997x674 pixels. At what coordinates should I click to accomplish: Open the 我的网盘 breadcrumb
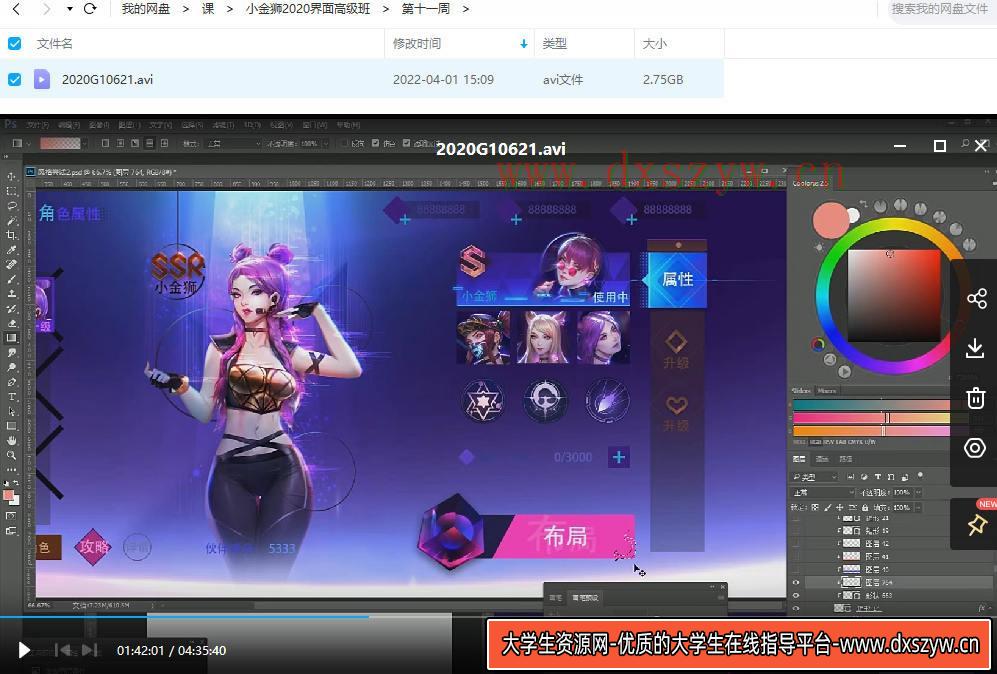click(x=146, y=9)
